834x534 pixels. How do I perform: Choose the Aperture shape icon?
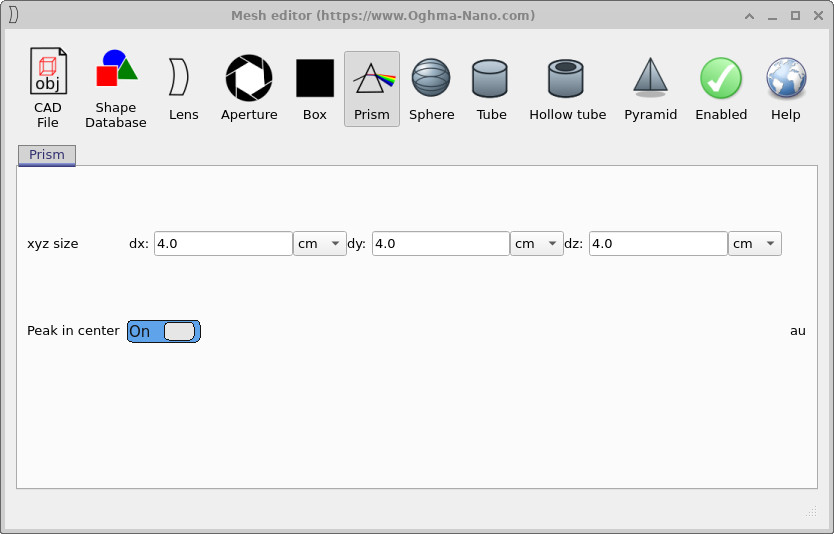pyautogui.click(x=249, y=88)
